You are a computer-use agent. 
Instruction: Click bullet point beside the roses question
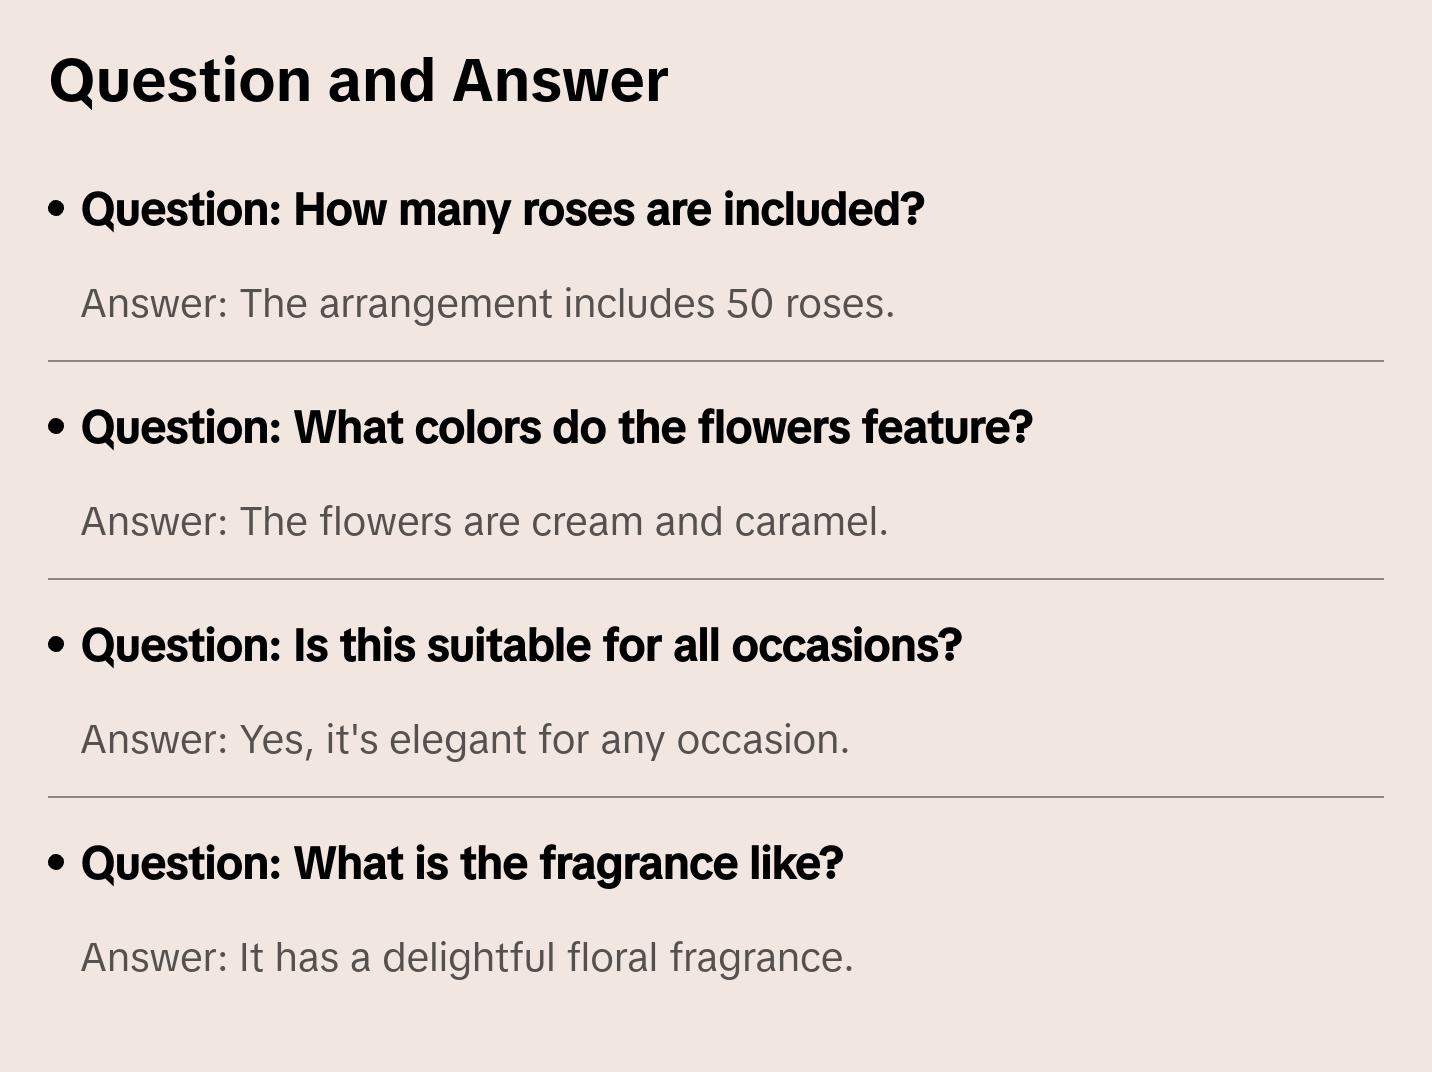point(57,210)
